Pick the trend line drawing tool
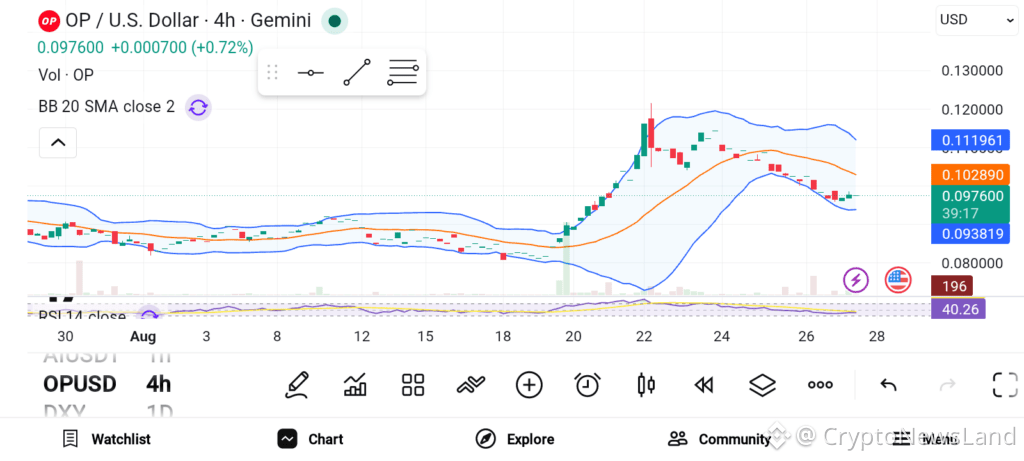Screen dimensions: 1024x461 357,72
